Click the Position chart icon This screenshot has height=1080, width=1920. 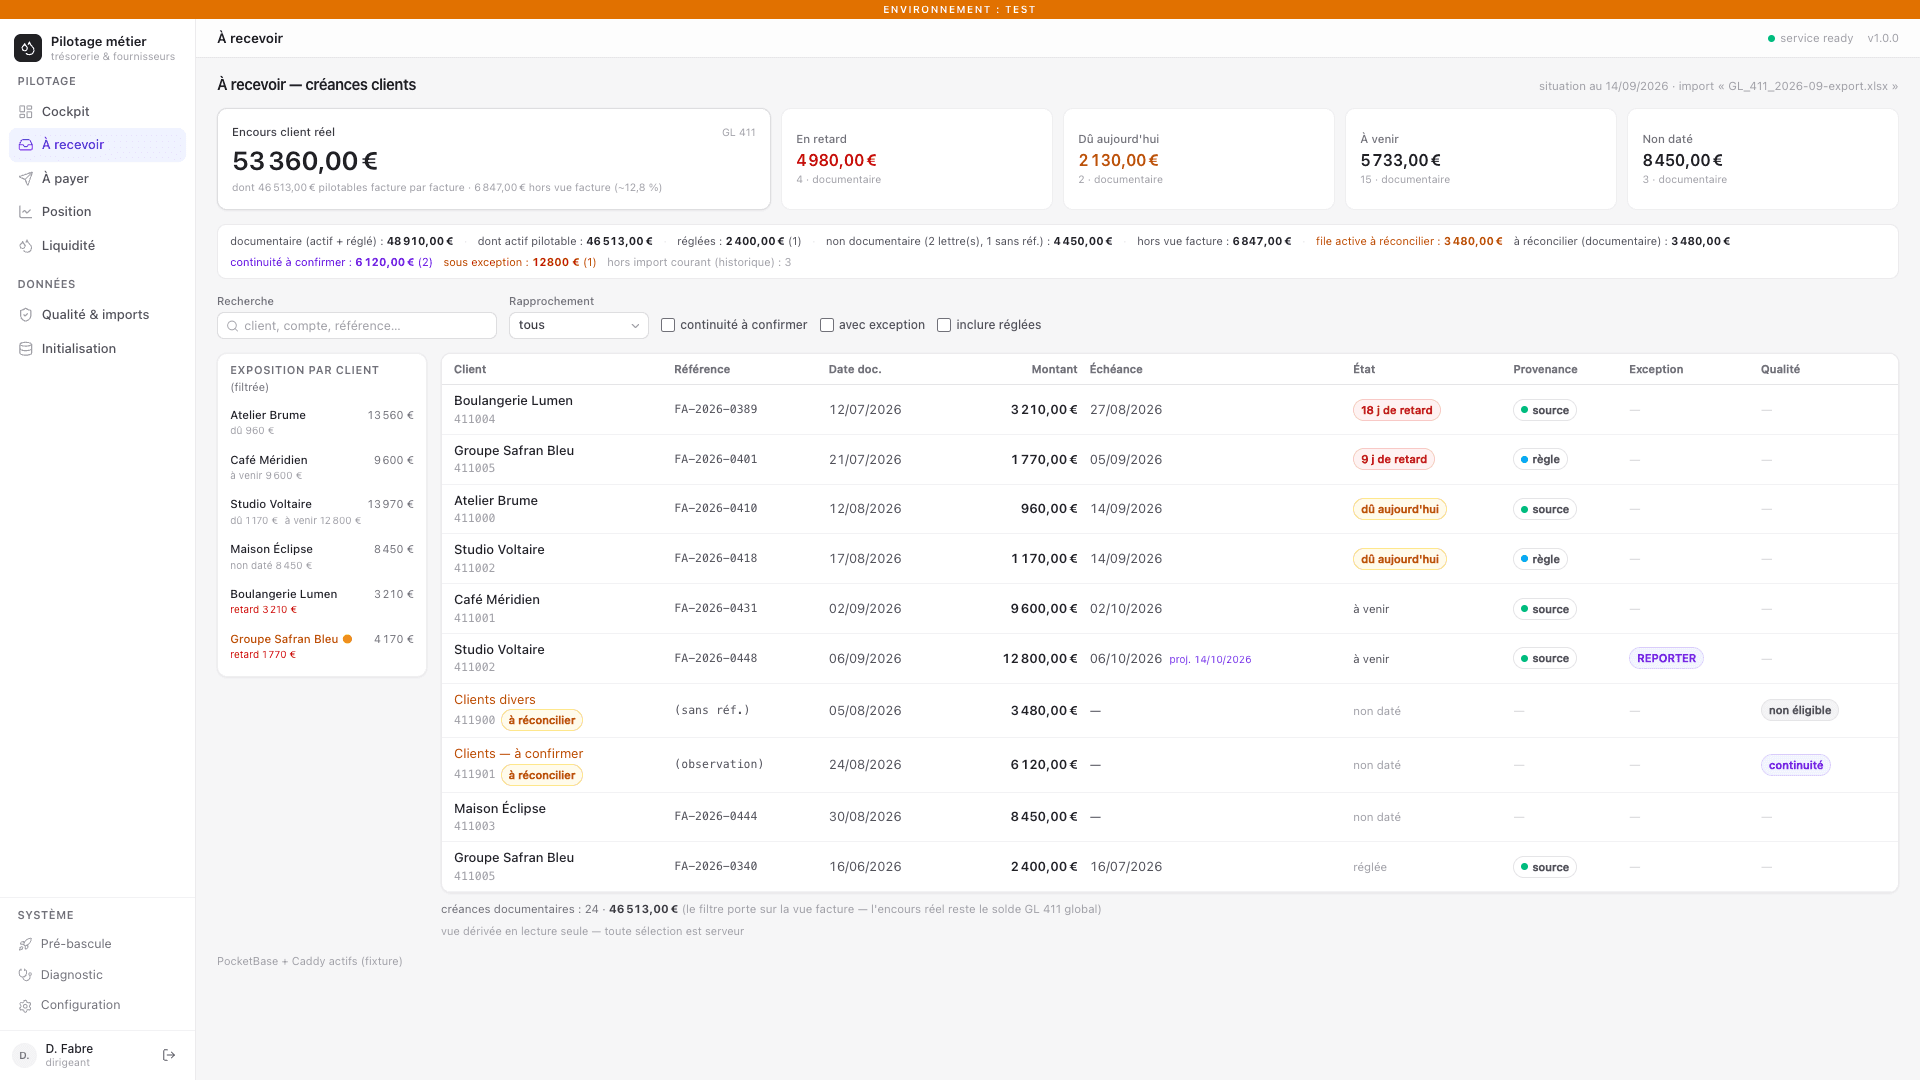[26, 212]
